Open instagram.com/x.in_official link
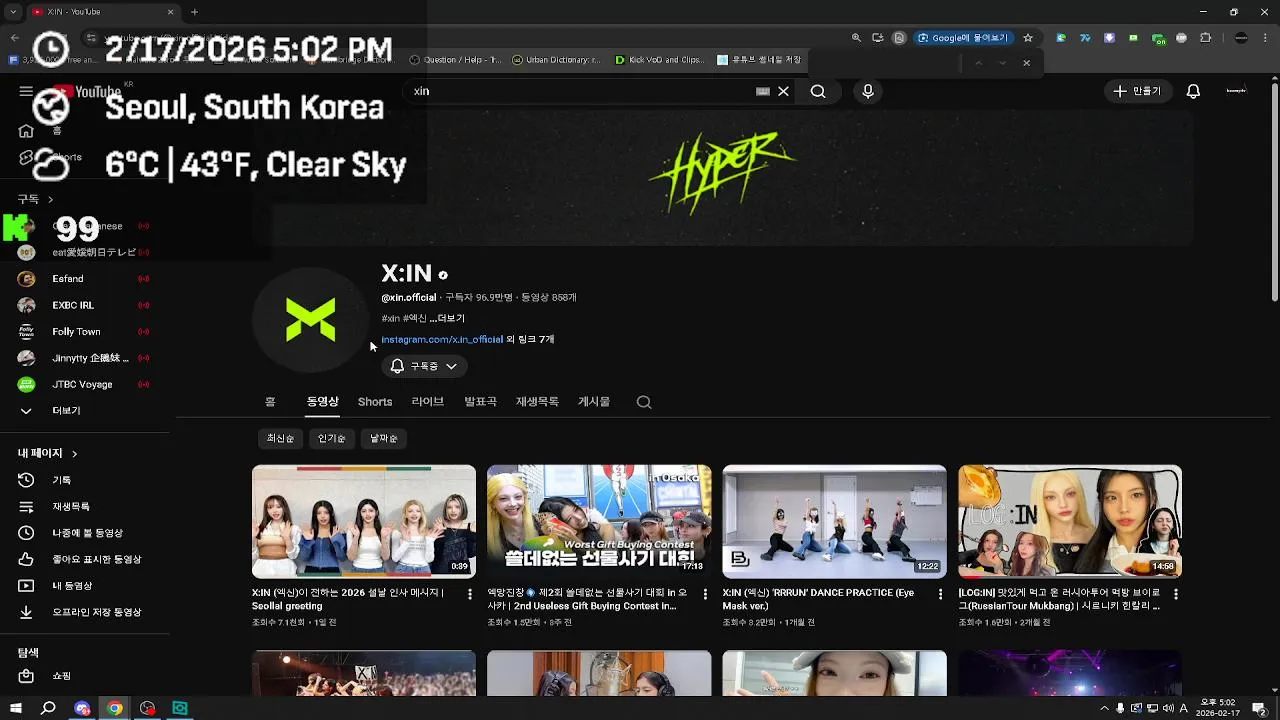Viewport: 1280px width, 720px height. pos(442,339)
